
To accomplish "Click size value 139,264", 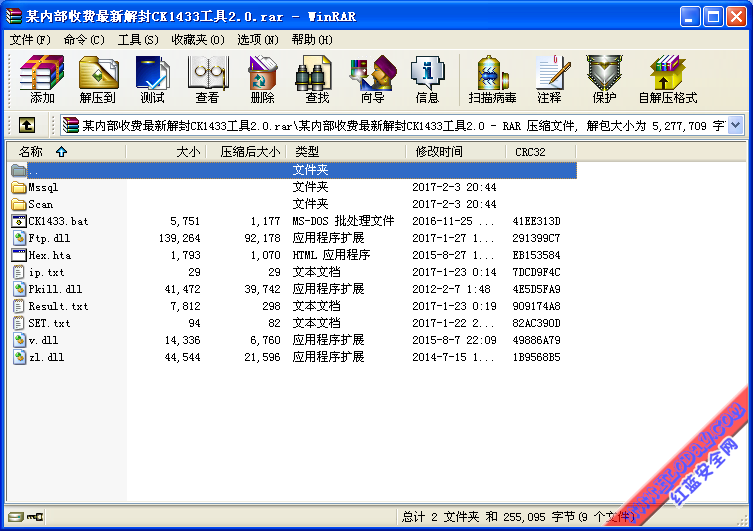I will tap(180, 238).
